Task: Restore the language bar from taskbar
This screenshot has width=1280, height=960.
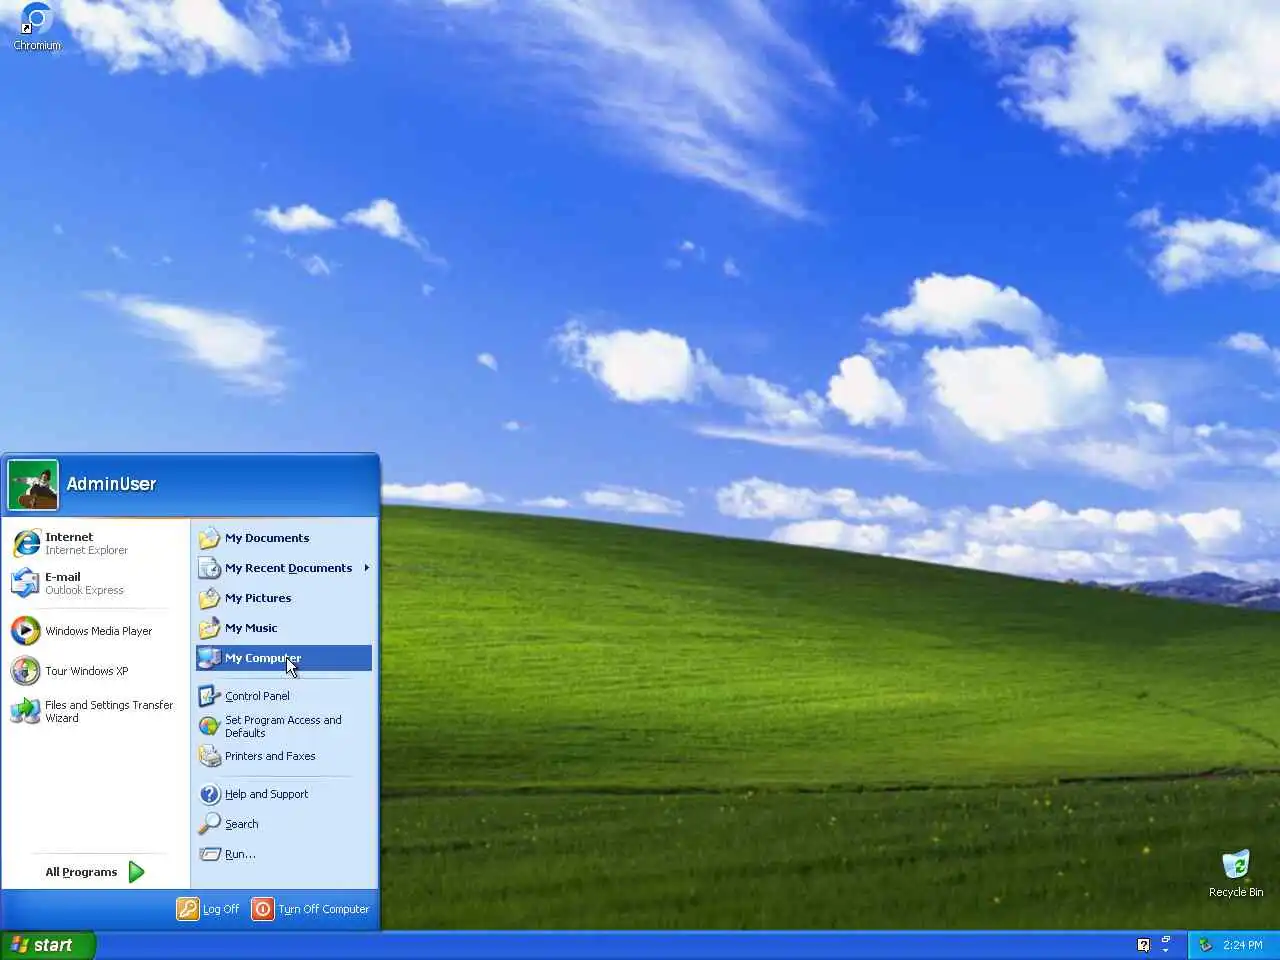Action: point(1166,939)
